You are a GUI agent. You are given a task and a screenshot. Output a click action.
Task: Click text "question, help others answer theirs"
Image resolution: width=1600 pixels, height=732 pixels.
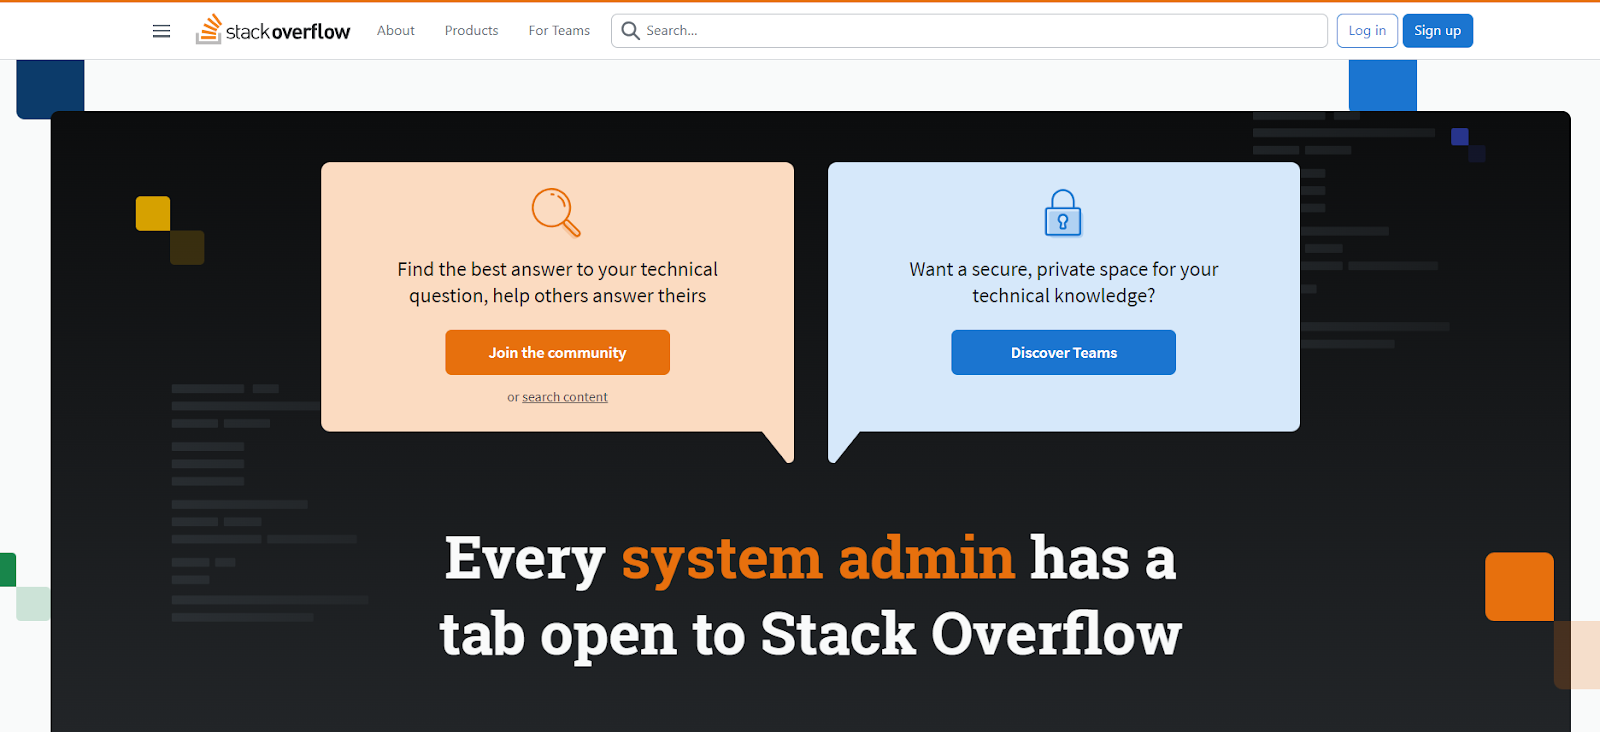pos(557,296)
